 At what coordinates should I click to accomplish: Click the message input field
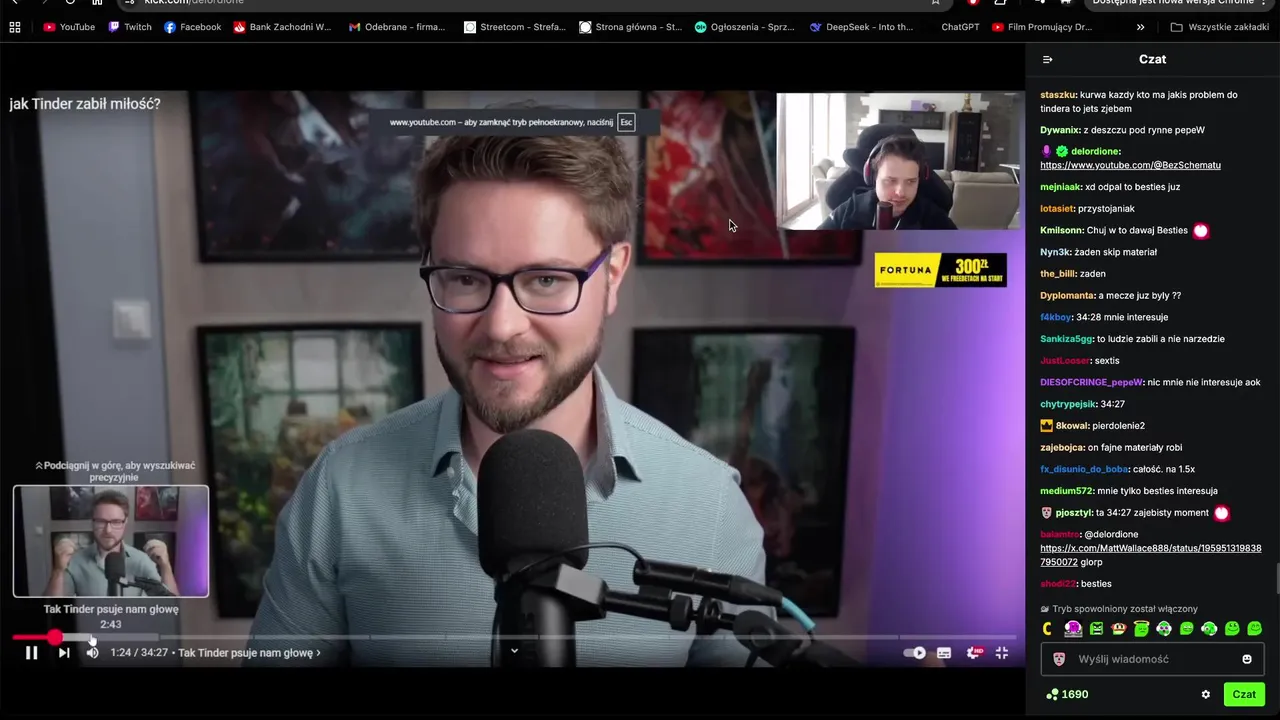[x=1152, y=659]
